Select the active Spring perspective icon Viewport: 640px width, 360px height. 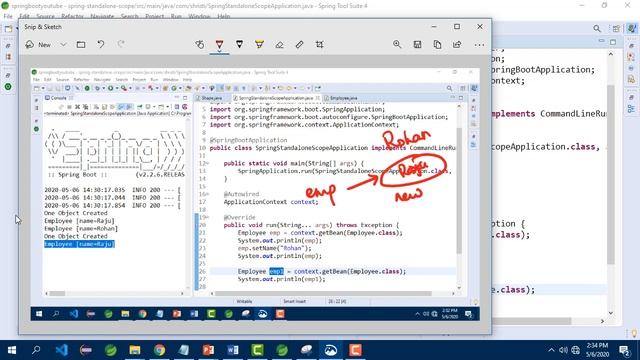pos(632,28)
